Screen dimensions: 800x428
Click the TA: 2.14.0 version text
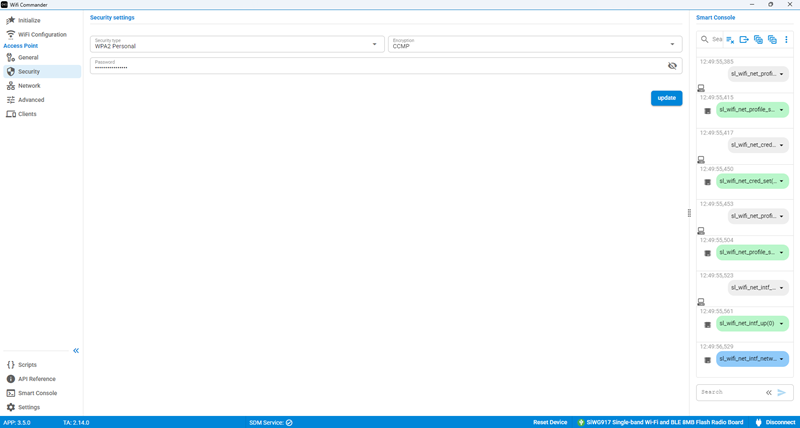tap(77, 423)
